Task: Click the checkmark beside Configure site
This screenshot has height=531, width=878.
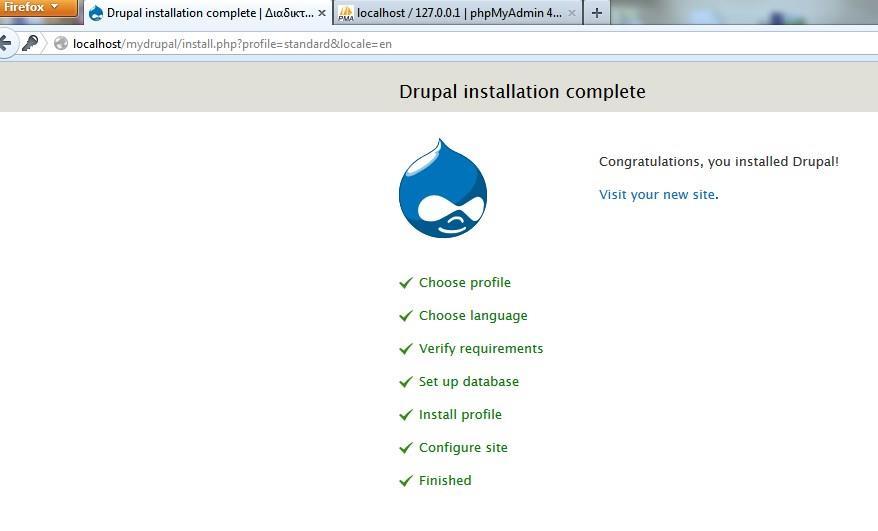Action: tap(406, 448)
